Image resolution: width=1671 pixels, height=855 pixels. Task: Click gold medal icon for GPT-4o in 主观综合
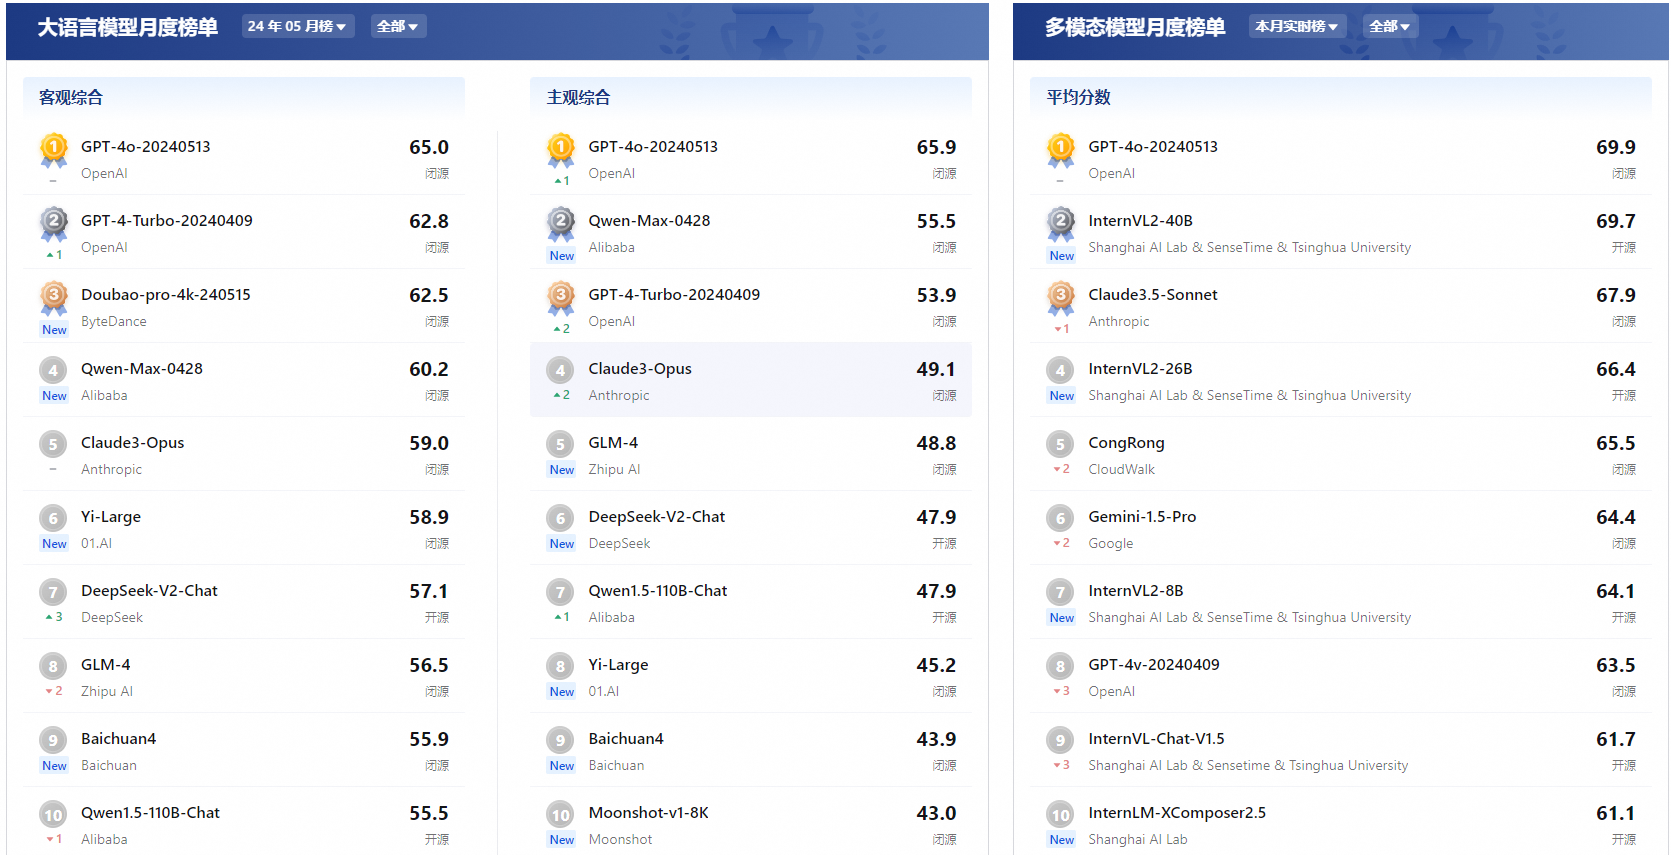tap(561, 151)
